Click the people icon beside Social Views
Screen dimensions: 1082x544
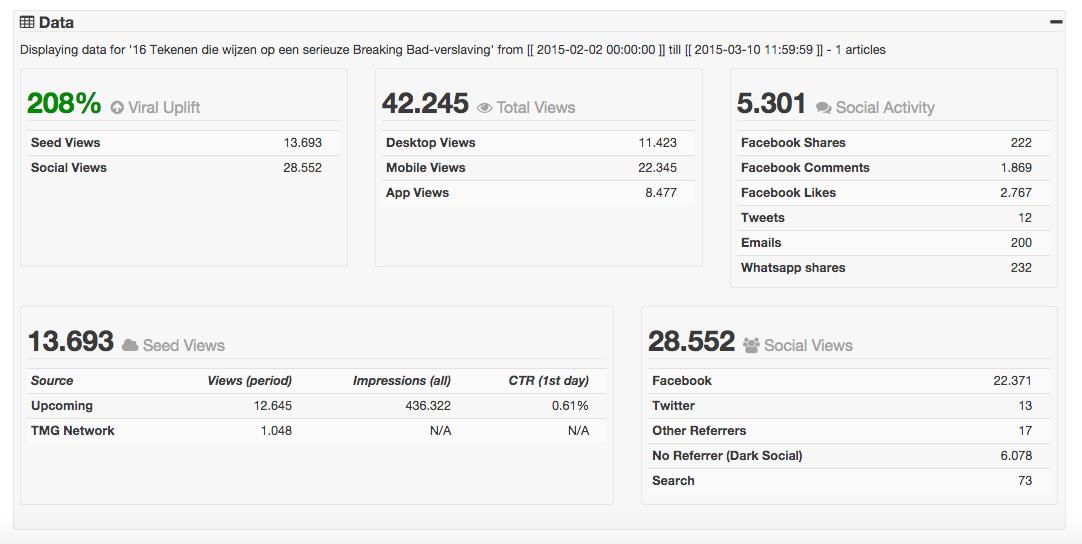[x=752, y=346]
